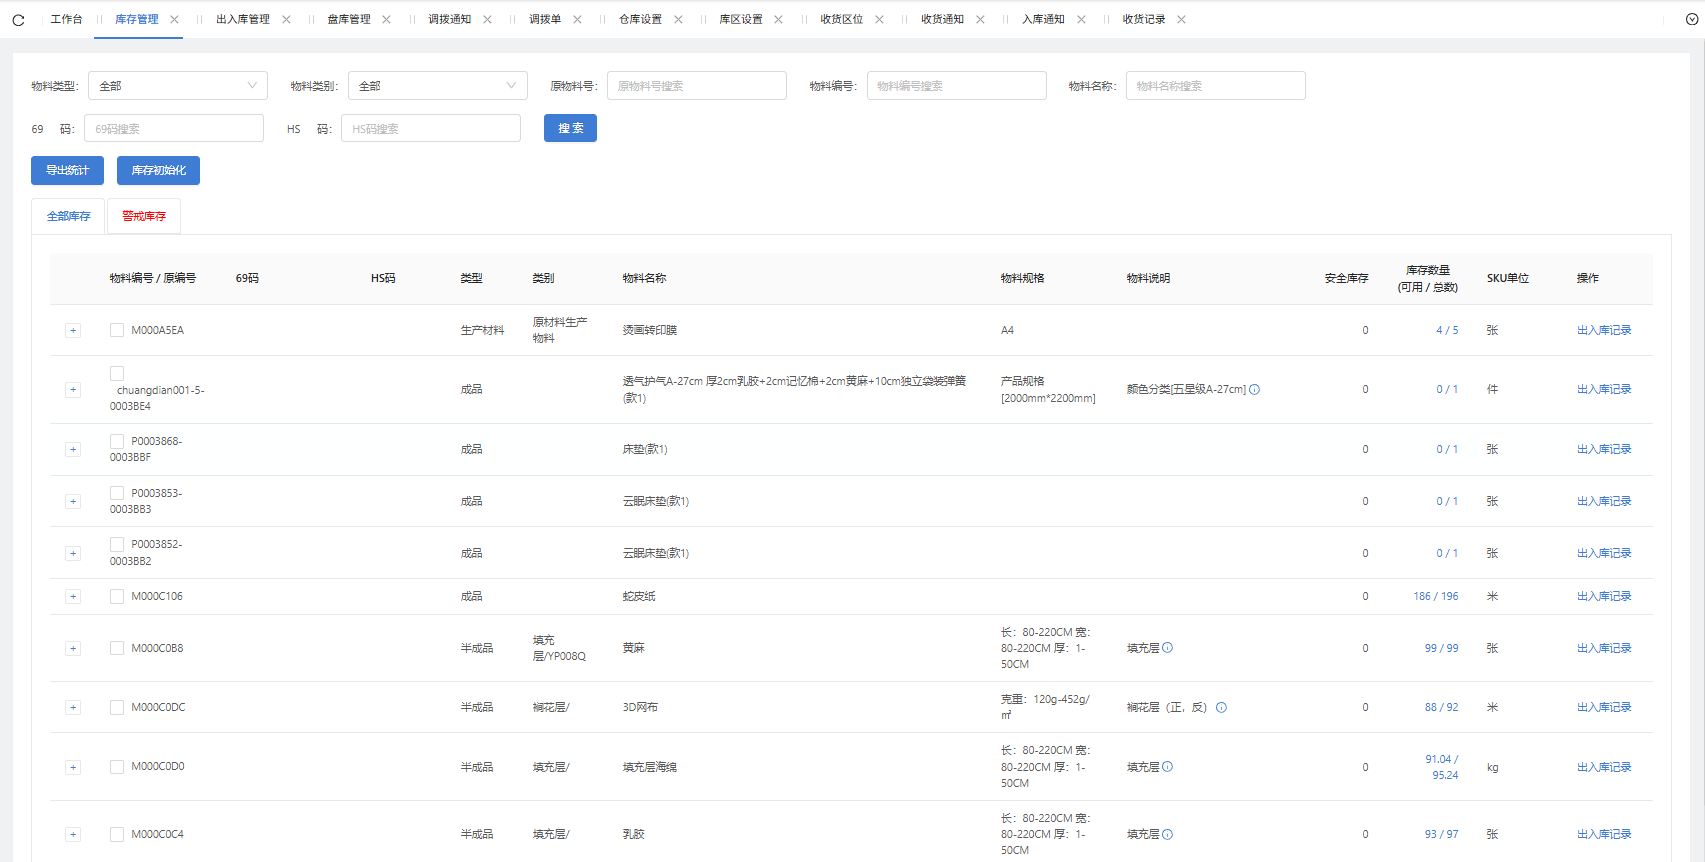This screenshot has width=1705, height=862.
Task: Focus the HS码 search field
Action: pyautogui.click(x=431, y=128)
